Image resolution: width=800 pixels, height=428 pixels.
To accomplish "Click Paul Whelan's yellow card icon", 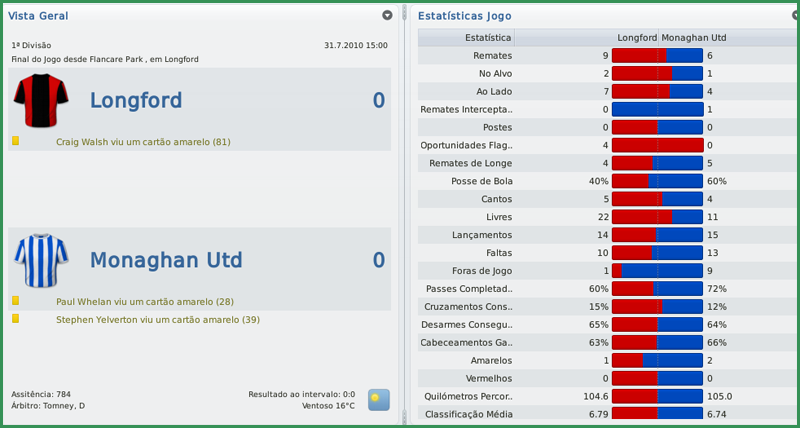I will click(x=15, y=301).
